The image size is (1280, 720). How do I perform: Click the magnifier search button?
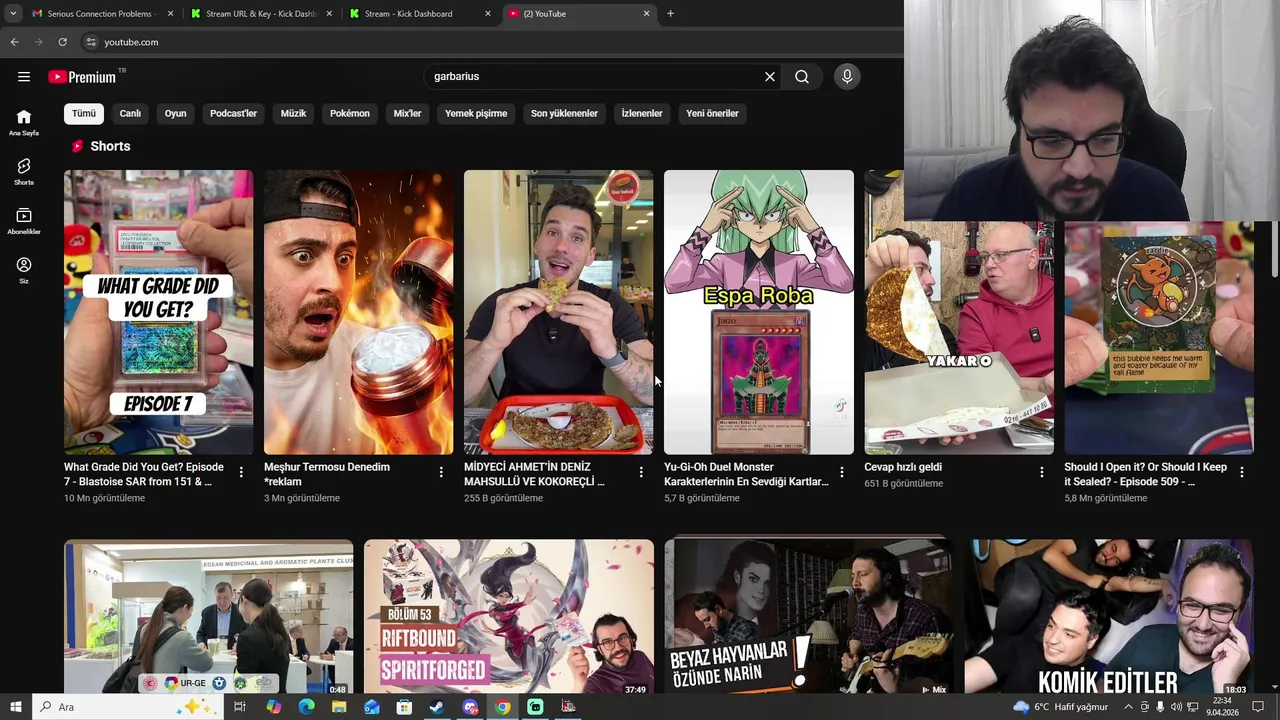click(802, 76)
